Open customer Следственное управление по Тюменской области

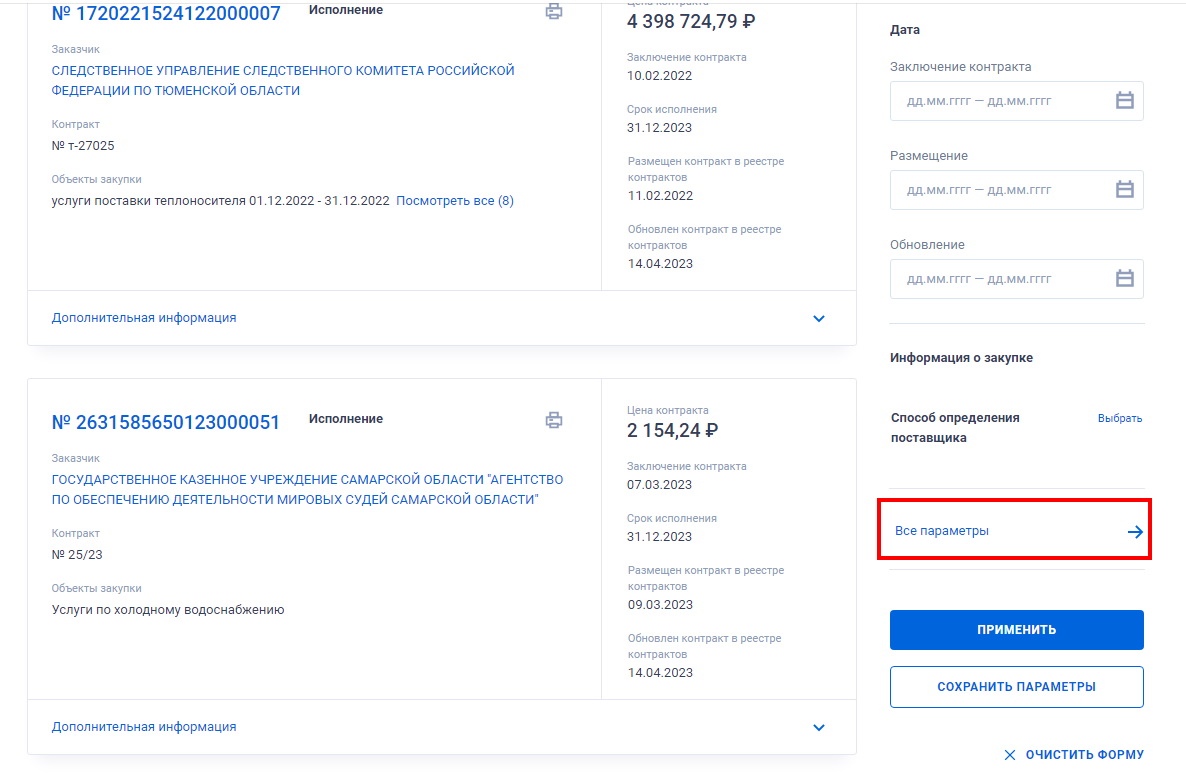click(x=283, y=80)
